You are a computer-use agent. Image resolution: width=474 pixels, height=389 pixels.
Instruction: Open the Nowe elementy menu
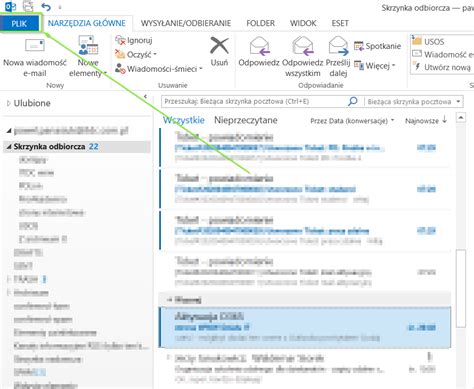[88, 58]
